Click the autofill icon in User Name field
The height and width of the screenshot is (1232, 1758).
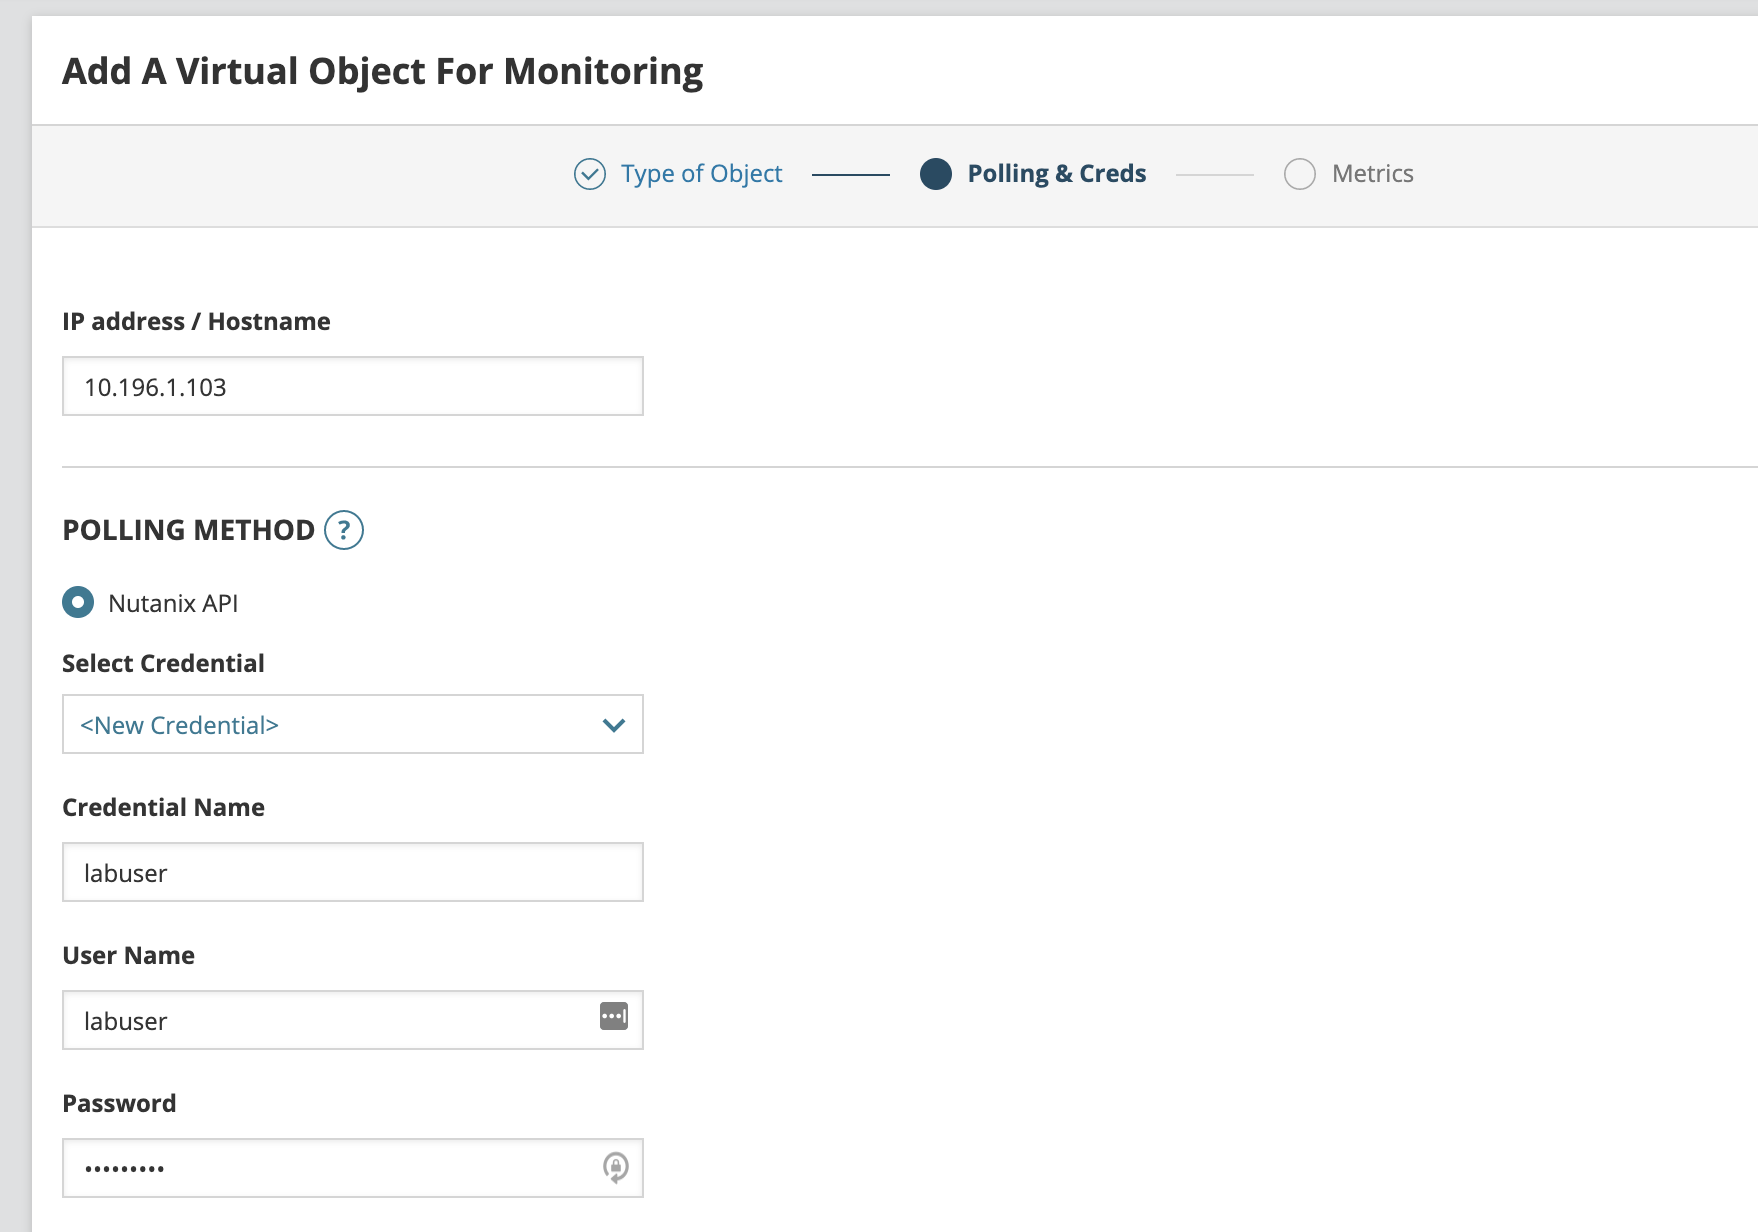click(614, 1016)
